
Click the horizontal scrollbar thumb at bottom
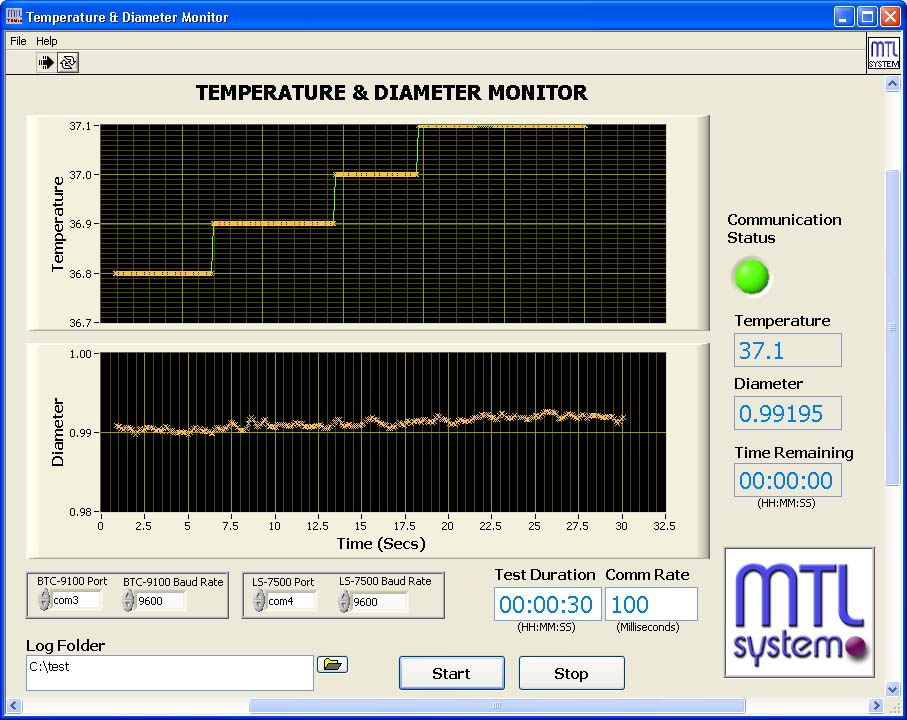click(x=496, y=706)
